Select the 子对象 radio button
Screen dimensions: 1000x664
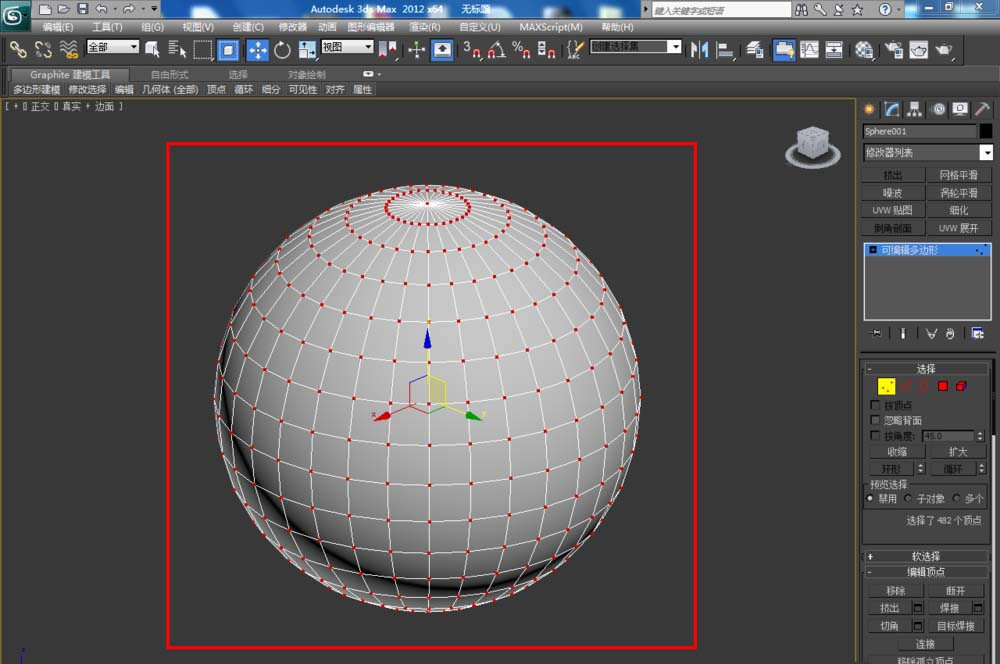pyautogui.click(x=908, y=498)
